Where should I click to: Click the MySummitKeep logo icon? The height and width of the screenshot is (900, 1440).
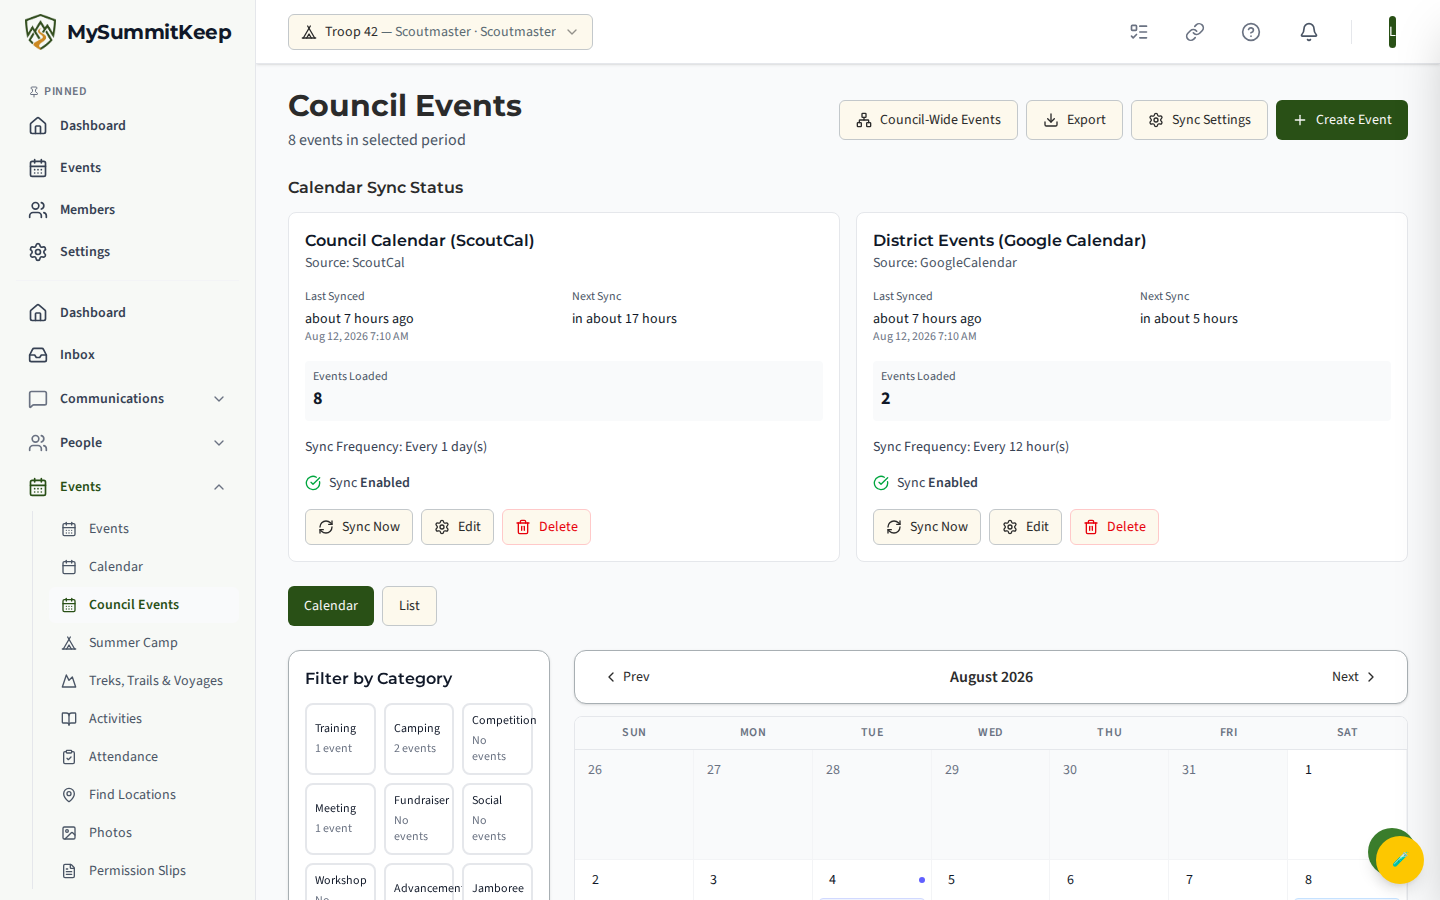(40, 32)
